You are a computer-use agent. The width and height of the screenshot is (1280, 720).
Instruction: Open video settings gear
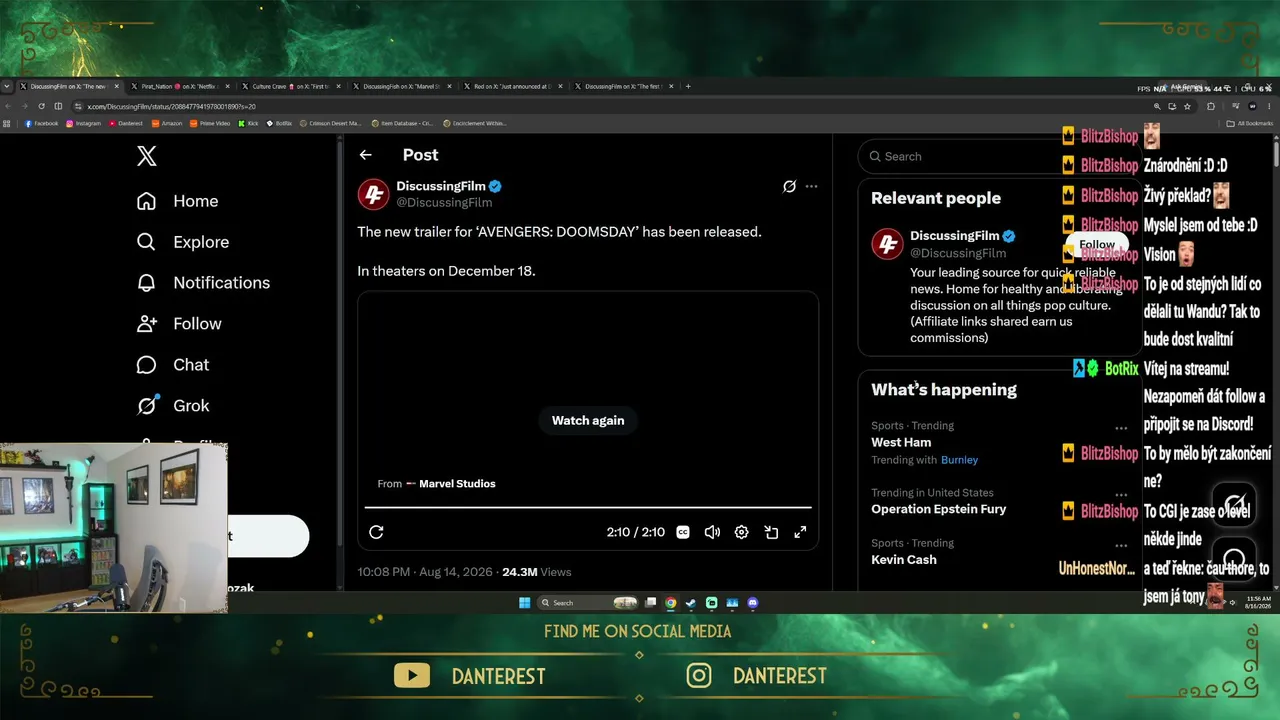click(x=741, y=532)
